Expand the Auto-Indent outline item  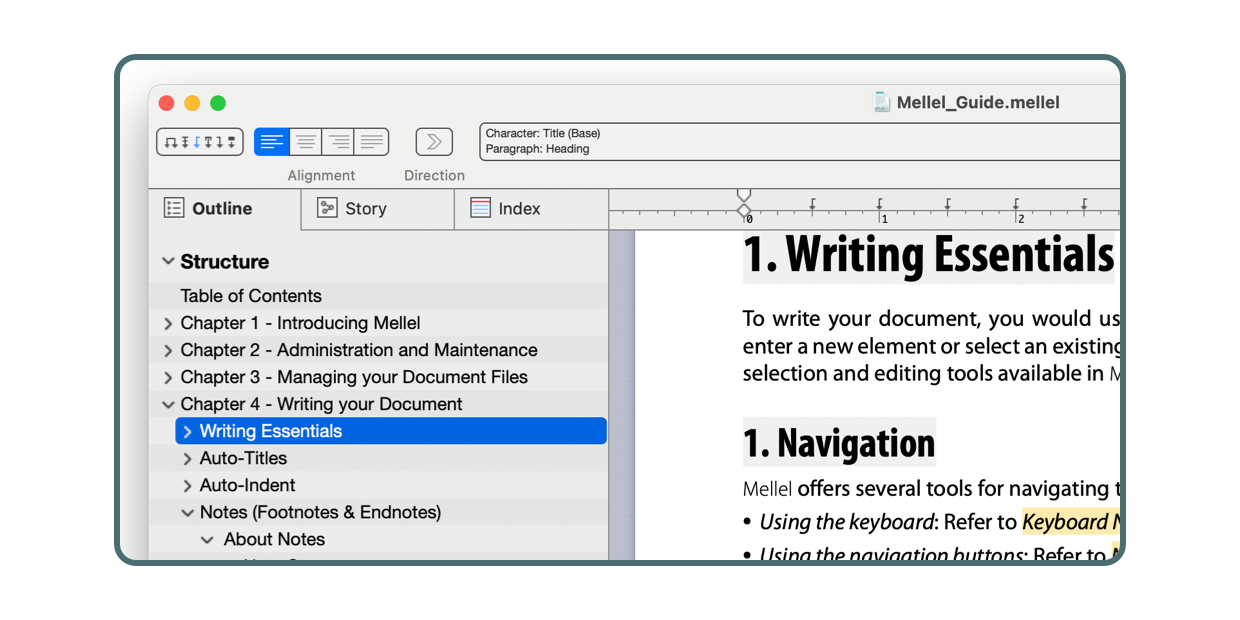(187, 485)
